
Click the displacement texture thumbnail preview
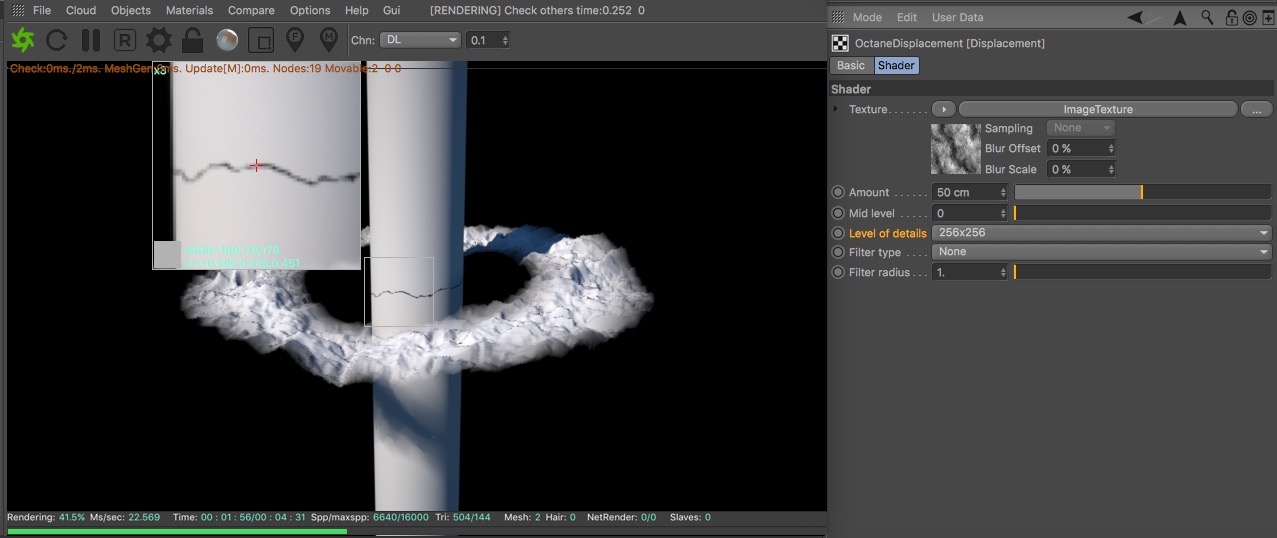tap(956, 149)
